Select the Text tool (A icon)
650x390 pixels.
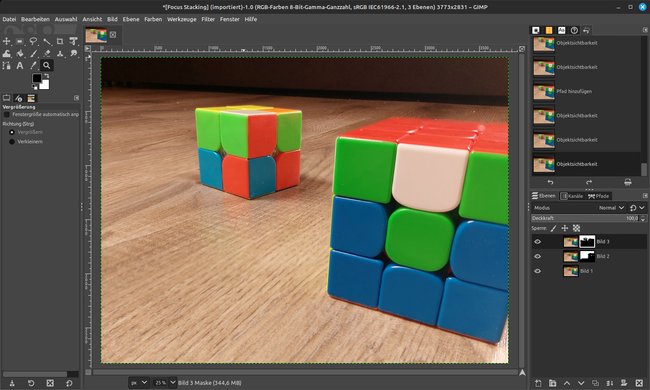pyautogui.click(x=19, y=65)
